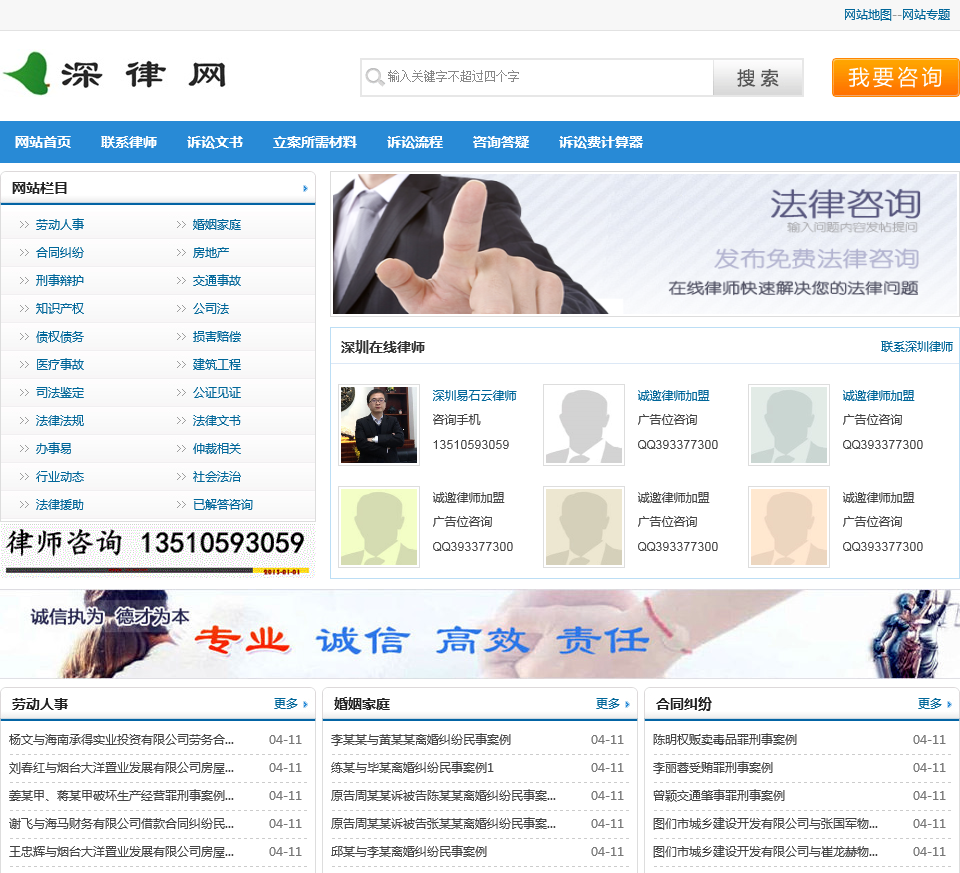Click the beige lawyer placeholder avatar
This screenshot has height=873, width=960.
tap(583, 527)
